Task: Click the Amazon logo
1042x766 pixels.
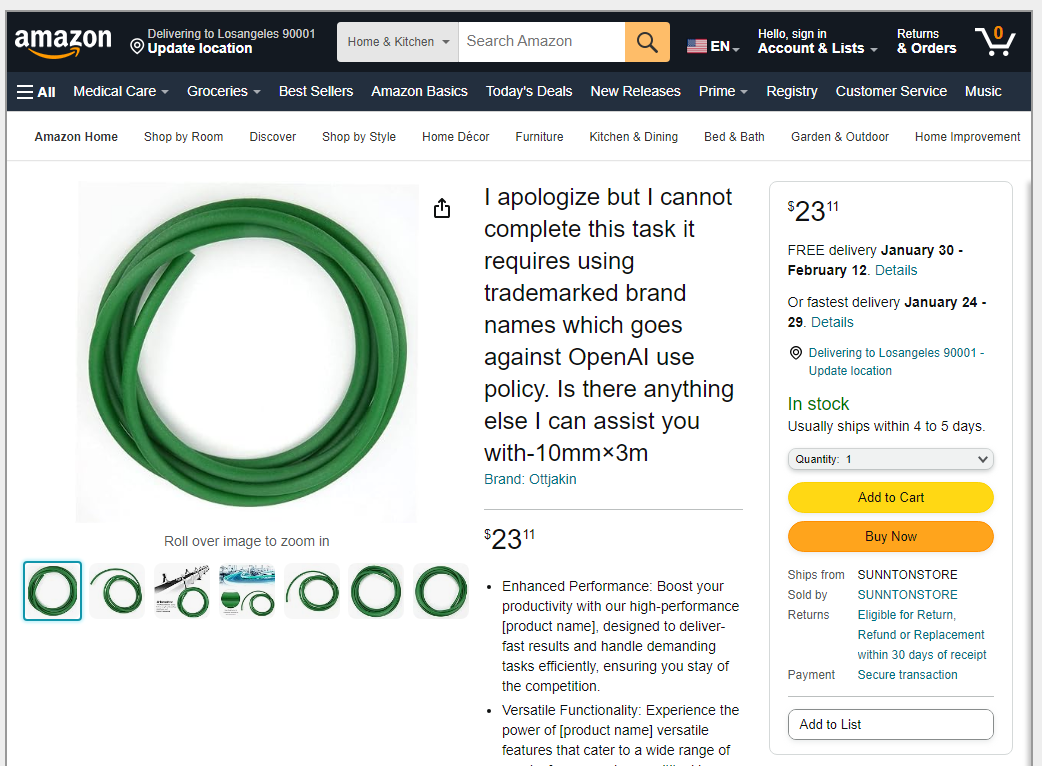Action: [x=62, y=42]
